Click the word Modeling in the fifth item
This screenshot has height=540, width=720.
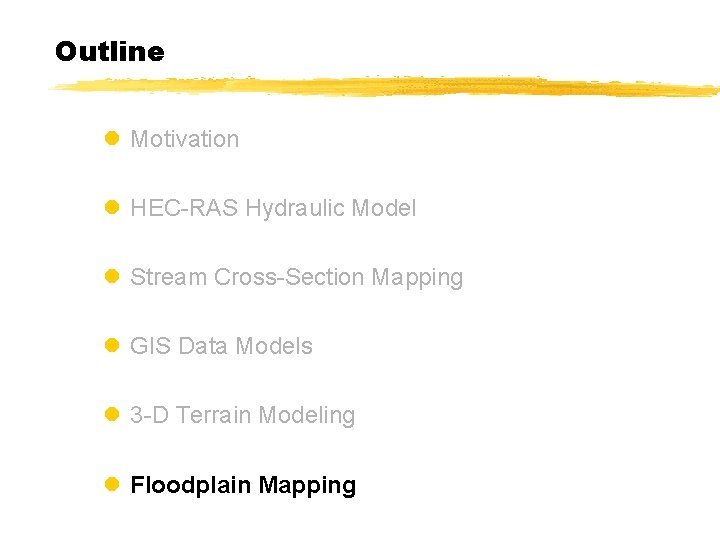(x=306, y=416)
